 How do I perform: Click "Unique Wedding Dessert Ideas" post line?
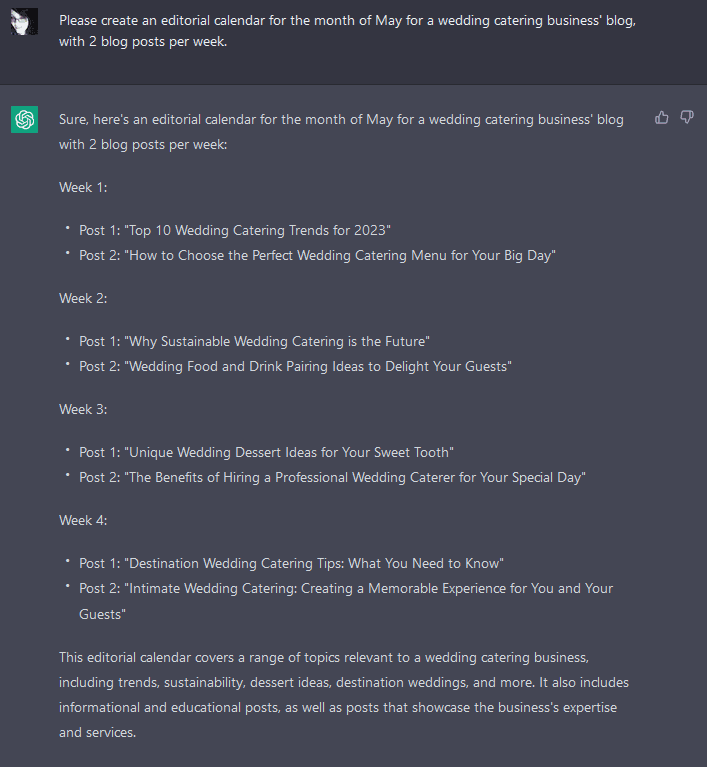pyautogui.click(x=267, y=452)
